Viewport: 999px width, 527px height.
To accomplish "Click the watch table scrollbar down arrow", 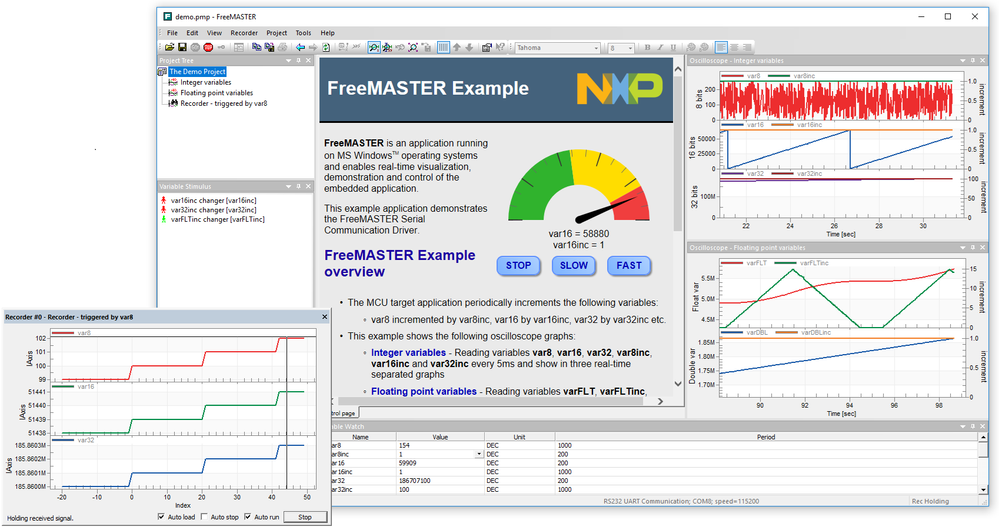I will 984,489.
